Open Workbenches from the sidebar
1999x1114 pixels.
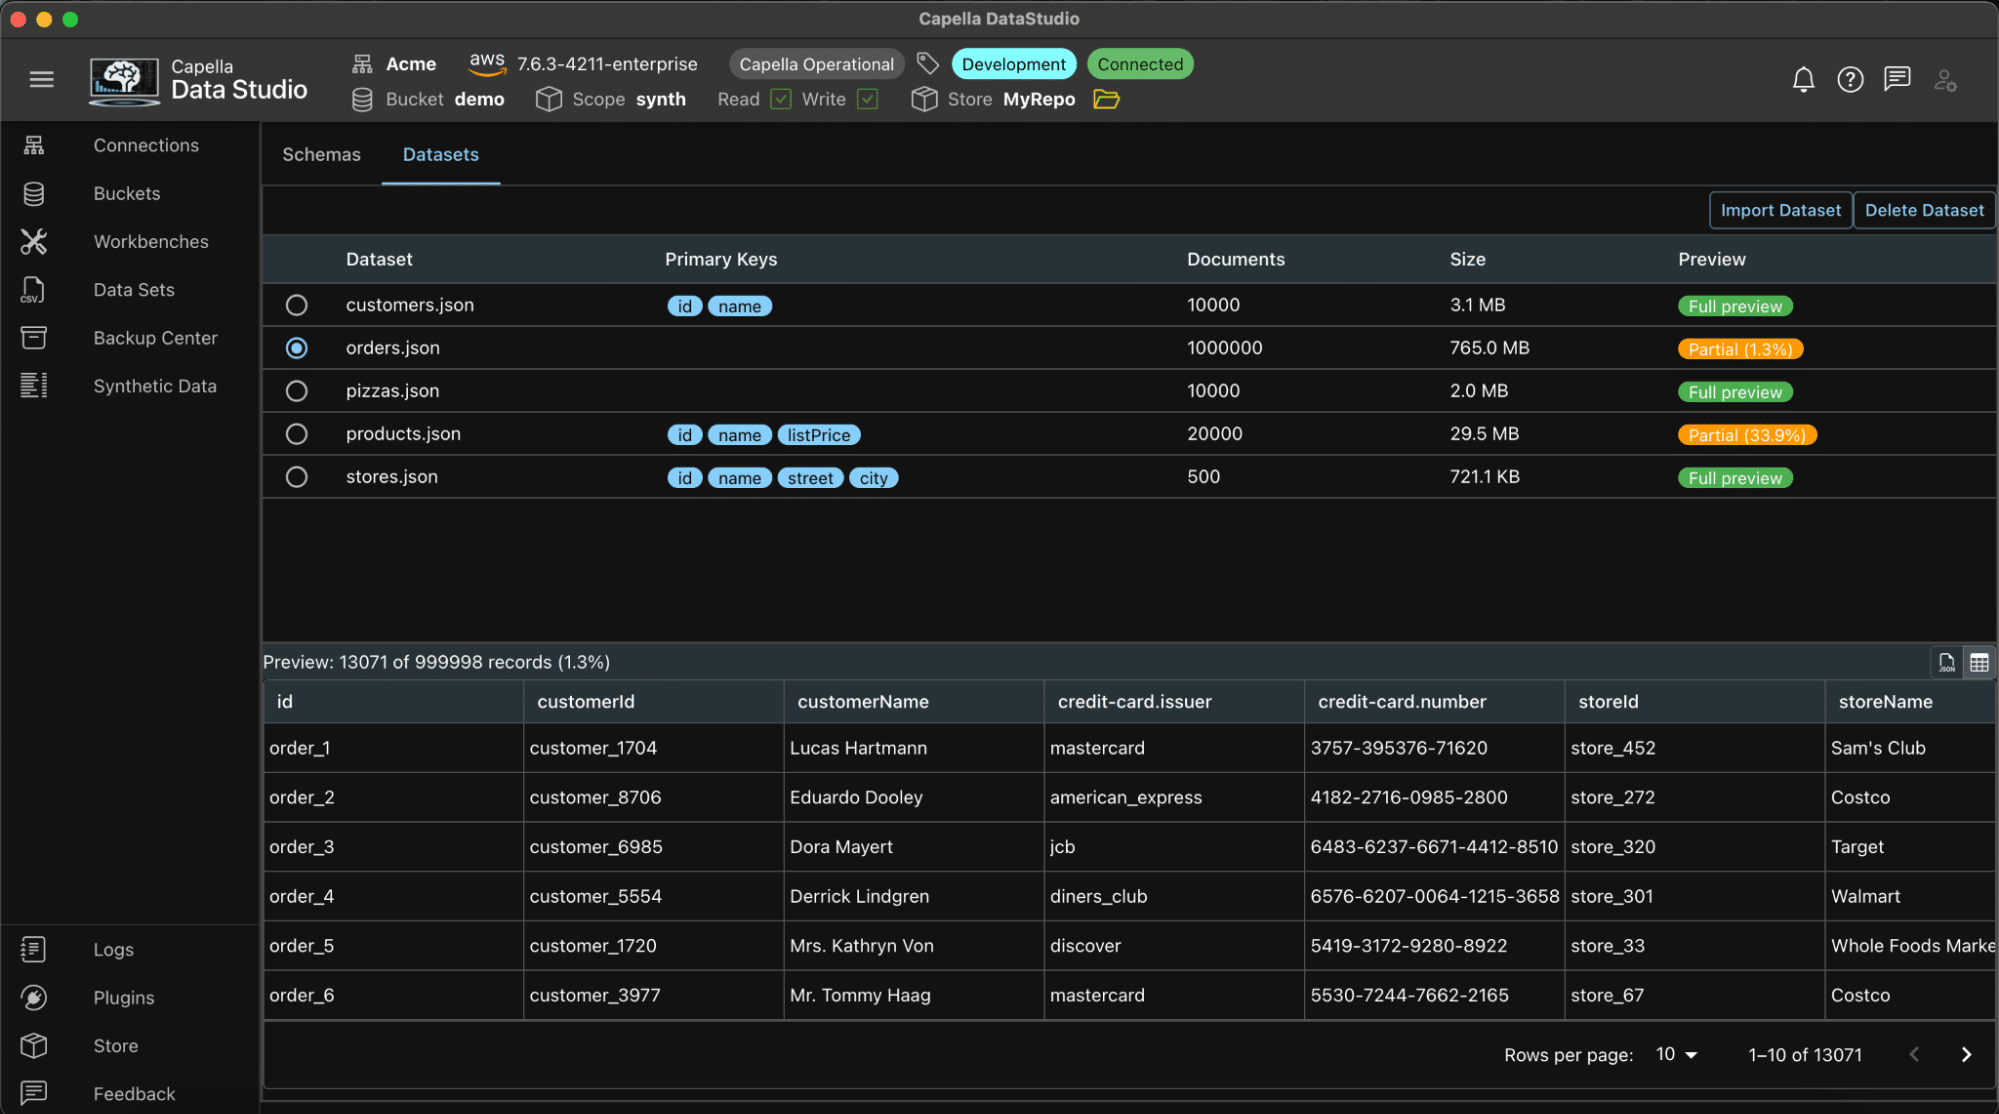tap(150, 241)
